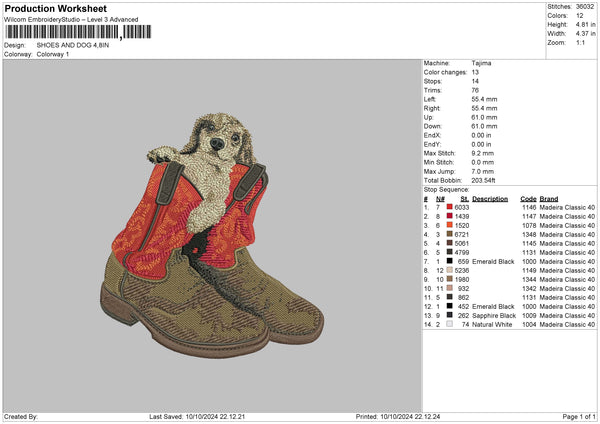The width and height of the screenshot is (600, 424).
Task: Pick the Natural White color swatch
Action: click(x=450, y=324)
